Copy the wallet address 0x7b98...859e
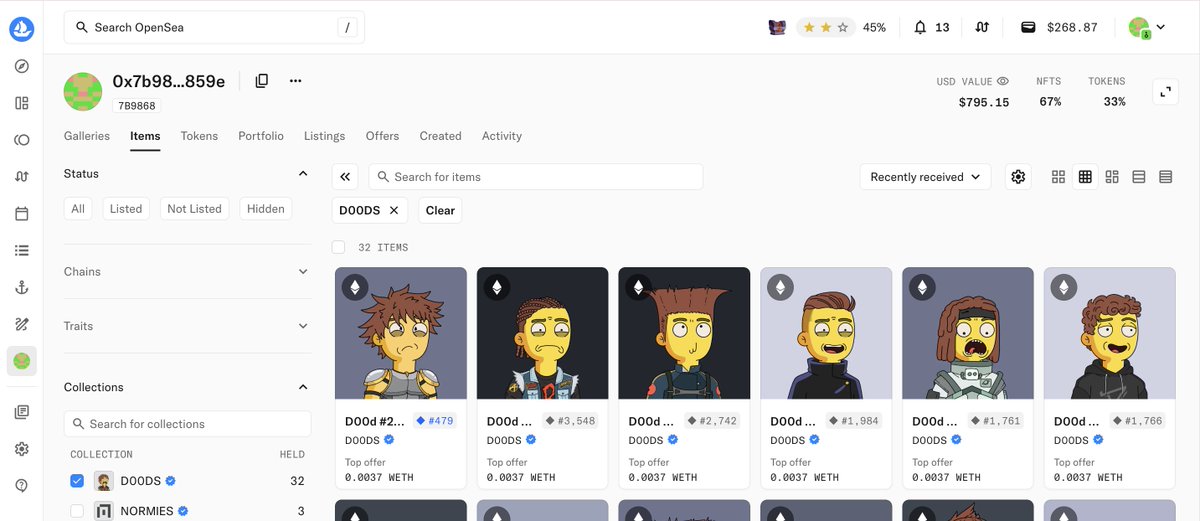The image size is (1200, 521). [262, 81]
